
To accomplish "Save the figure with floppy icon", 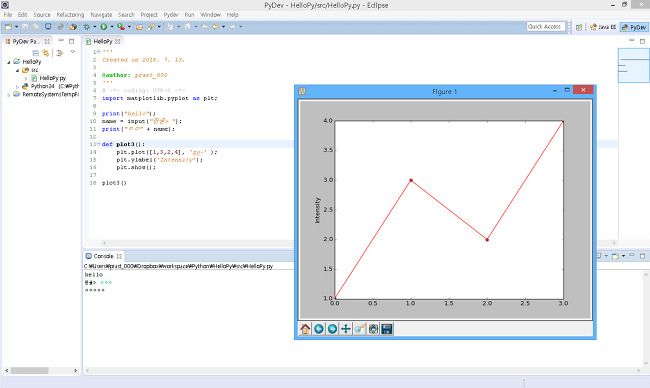I will (x=387, y=329).
